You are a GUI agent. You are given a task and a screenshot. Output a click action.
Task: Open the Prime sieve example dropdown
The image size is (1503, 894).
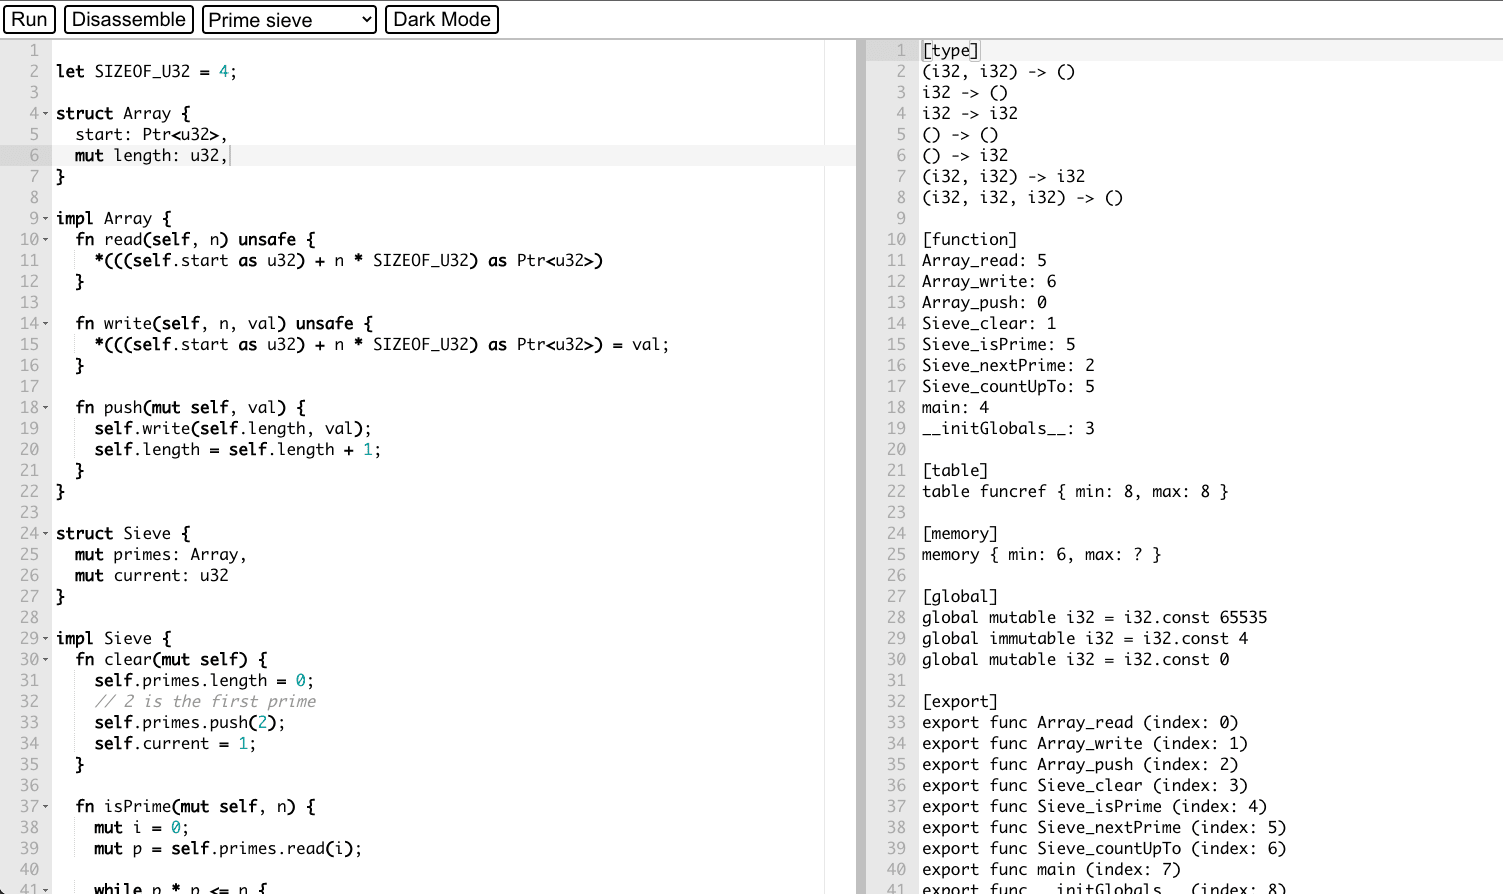click(289, 20)
